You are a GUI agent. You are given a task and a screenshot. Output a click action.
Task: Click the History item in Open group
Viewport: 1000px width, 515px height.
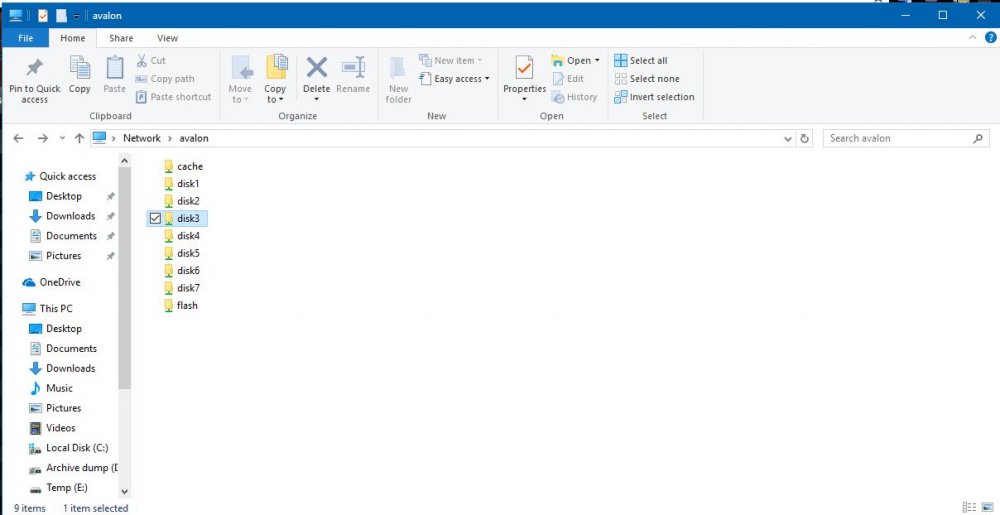tap(575, 97)
